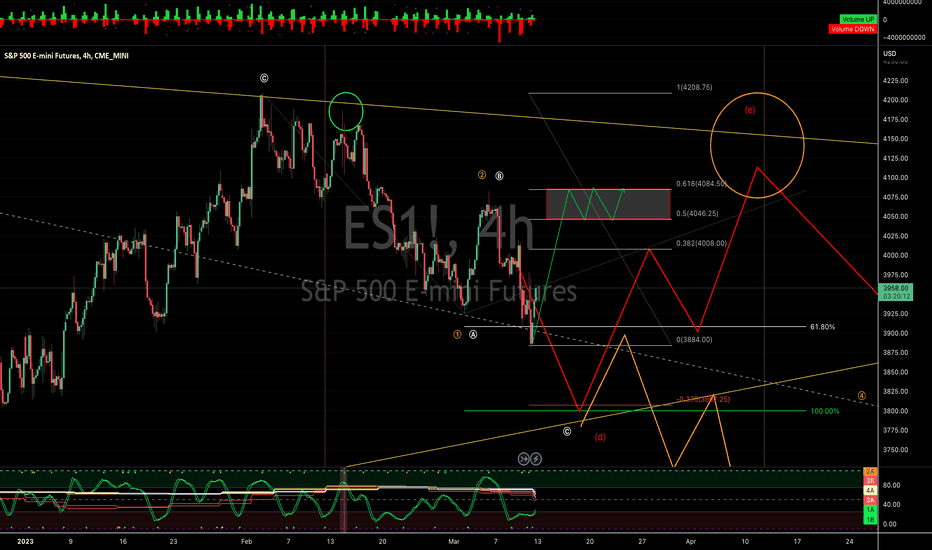
Task: Click the USD currency label
Action: pyautogui.click(x=890, y=54)
